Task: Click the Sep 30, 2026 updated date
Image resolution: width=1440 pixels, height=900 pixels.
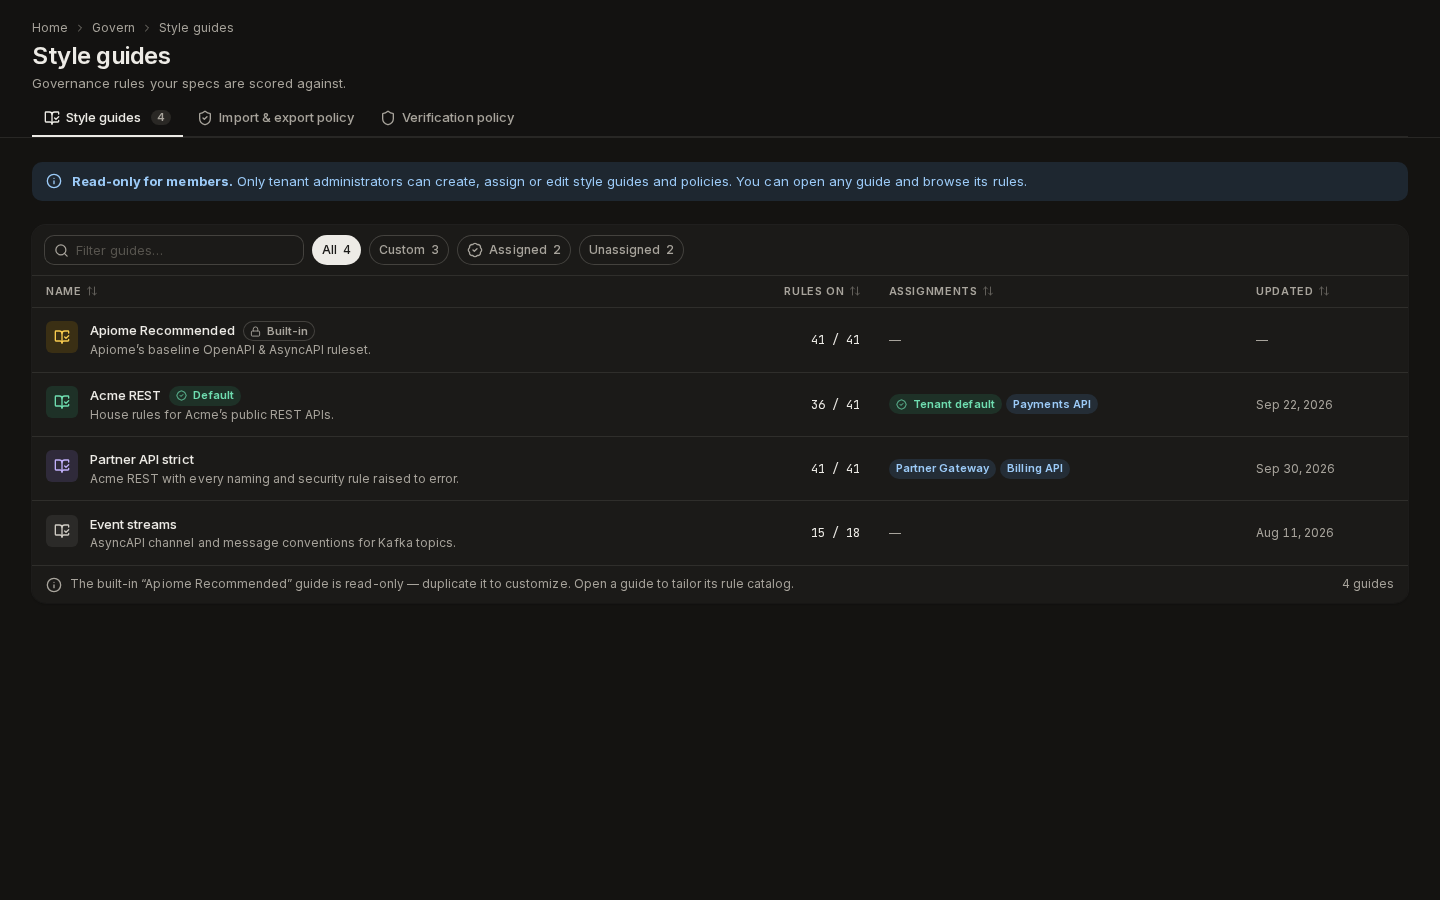Action: coord(1295,469)
